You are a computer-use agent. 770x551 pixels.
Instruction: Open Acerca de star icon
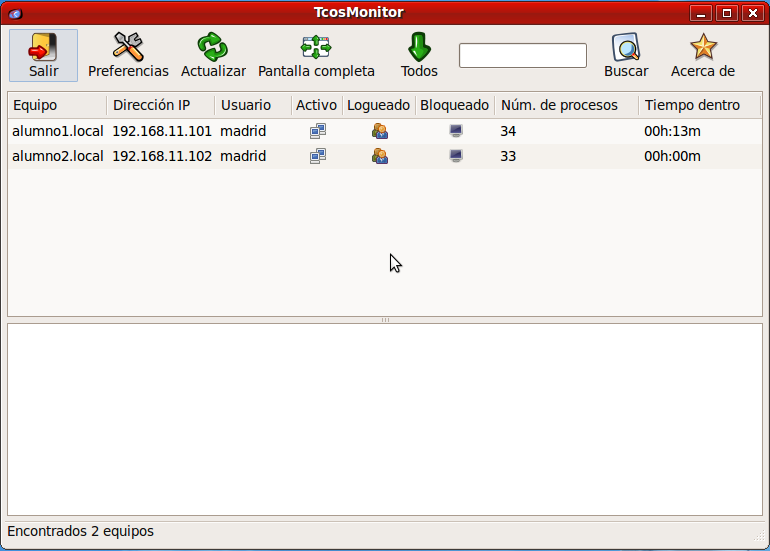point(703,47)
